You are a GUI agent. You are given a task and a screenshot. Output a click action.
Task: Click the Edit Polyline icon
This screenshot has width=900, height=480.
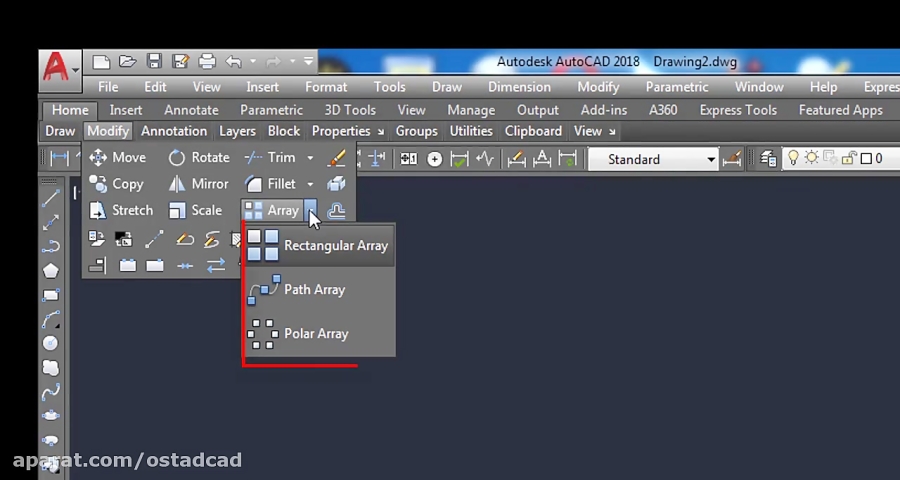pos(185,239)
